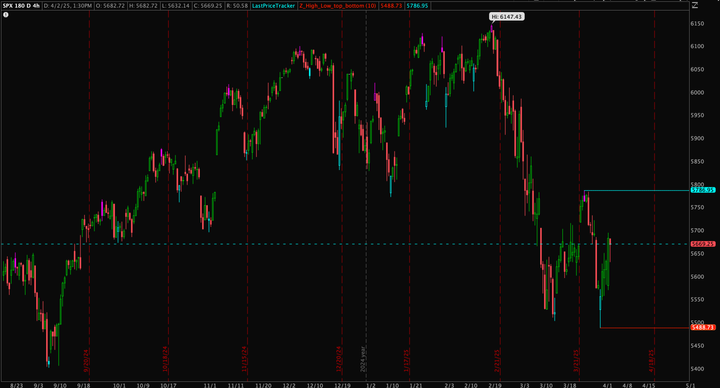
Task: Click the 2024 year divider label
Action: coord(363,359)
